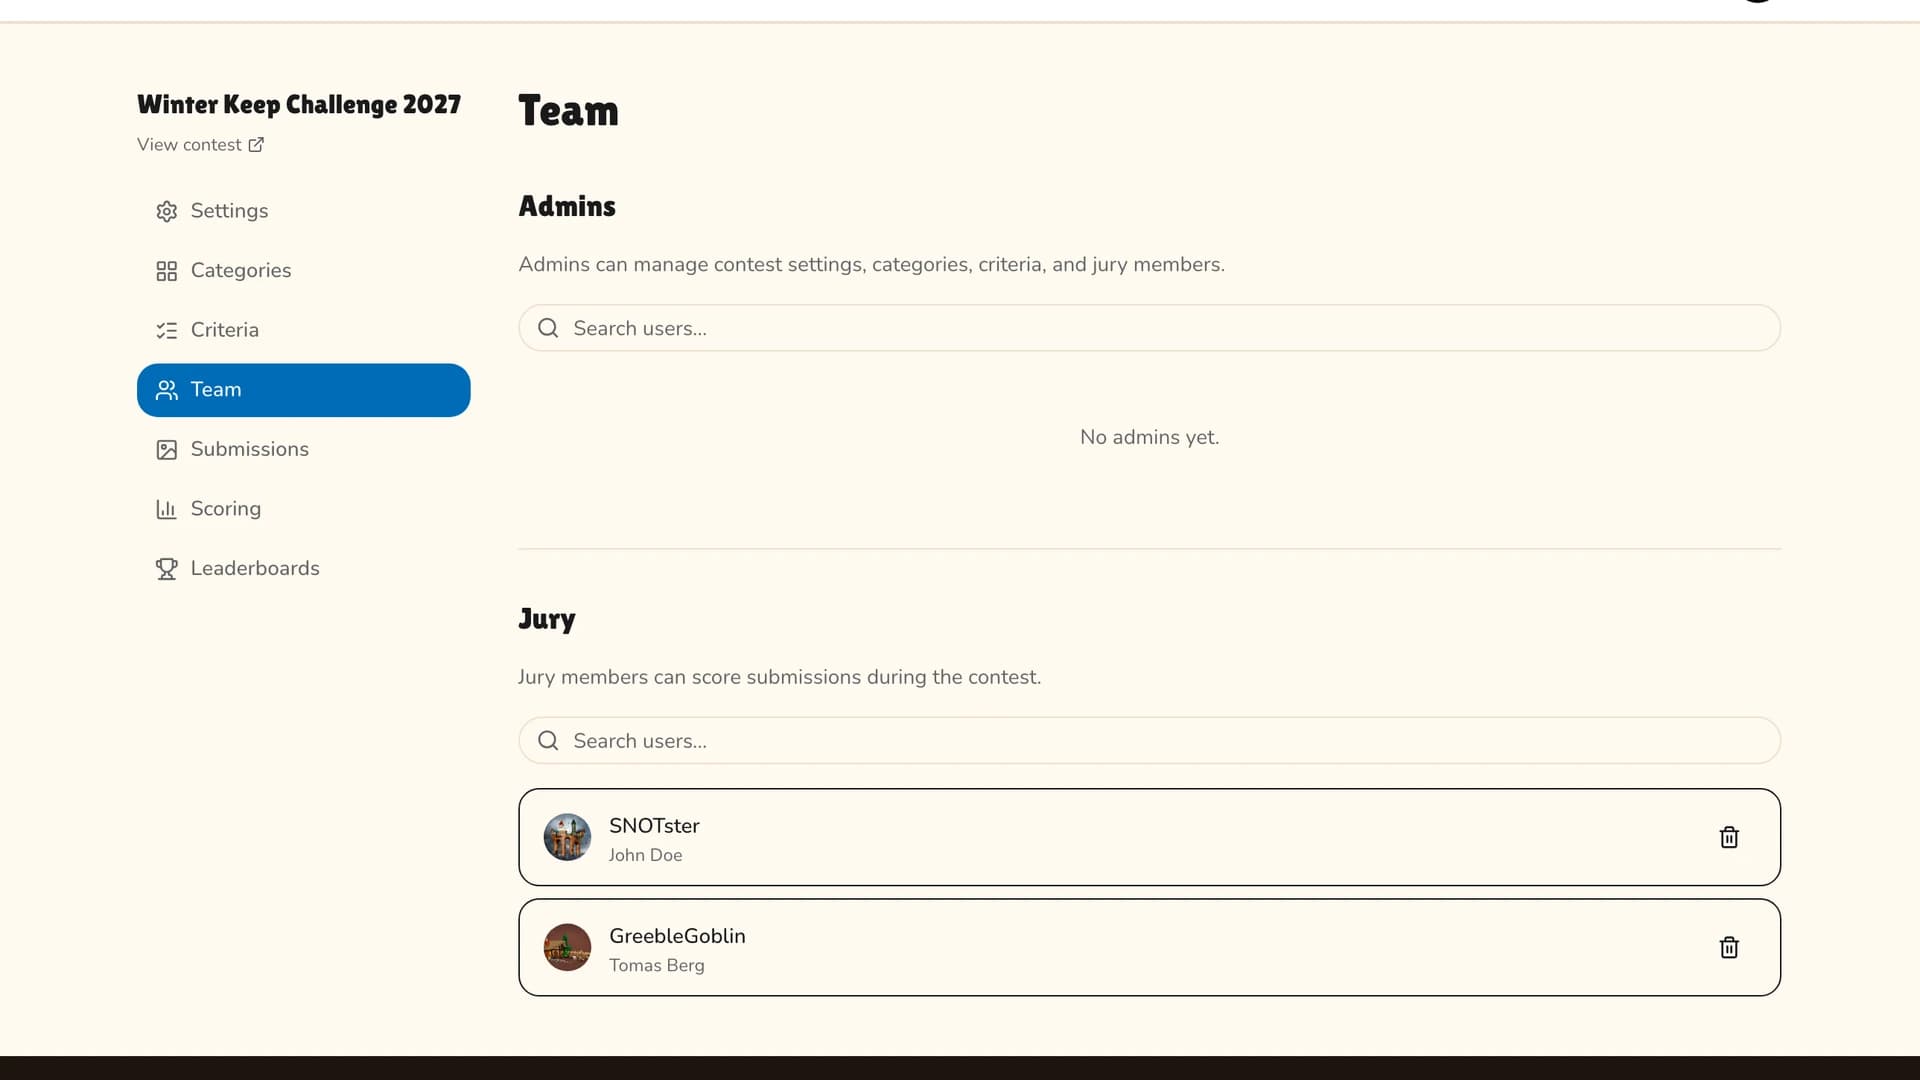Click the Categories grid icon

tap(166, 271)
